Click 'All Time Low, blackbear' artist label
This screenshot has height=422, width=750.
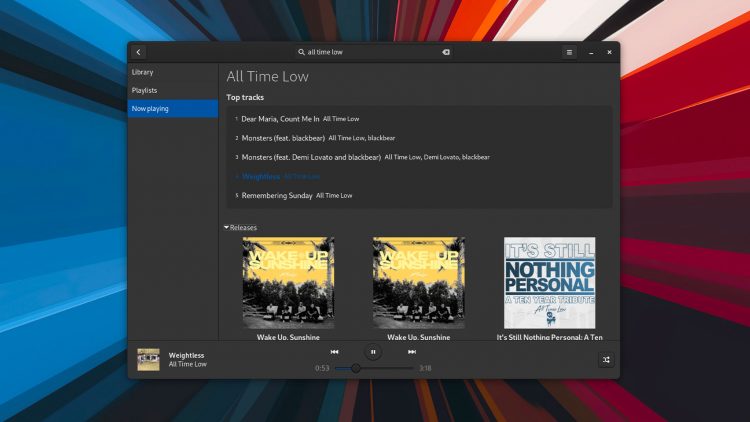pos(362,138)
